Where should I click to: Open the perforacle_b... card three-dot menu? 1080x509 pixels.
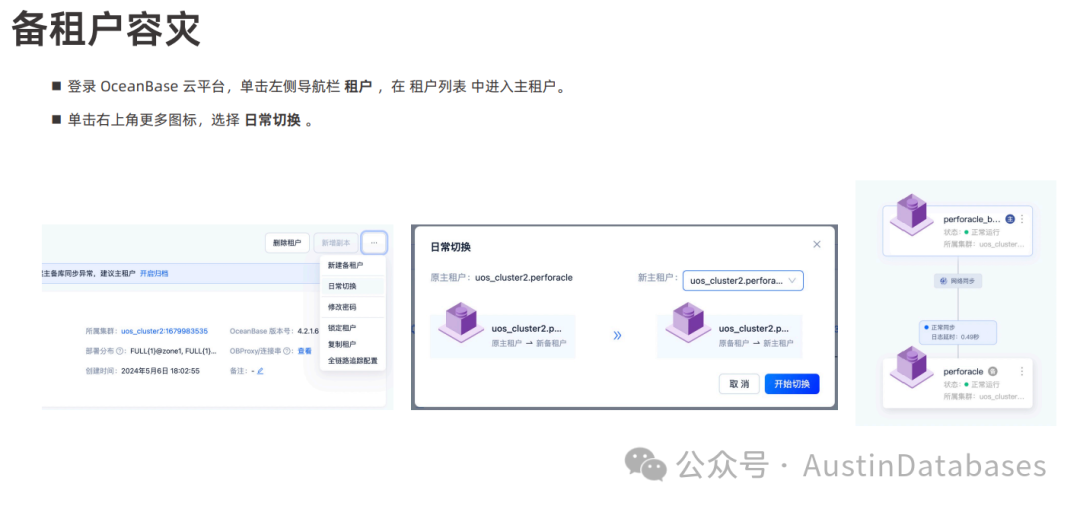click(1022, 219)
